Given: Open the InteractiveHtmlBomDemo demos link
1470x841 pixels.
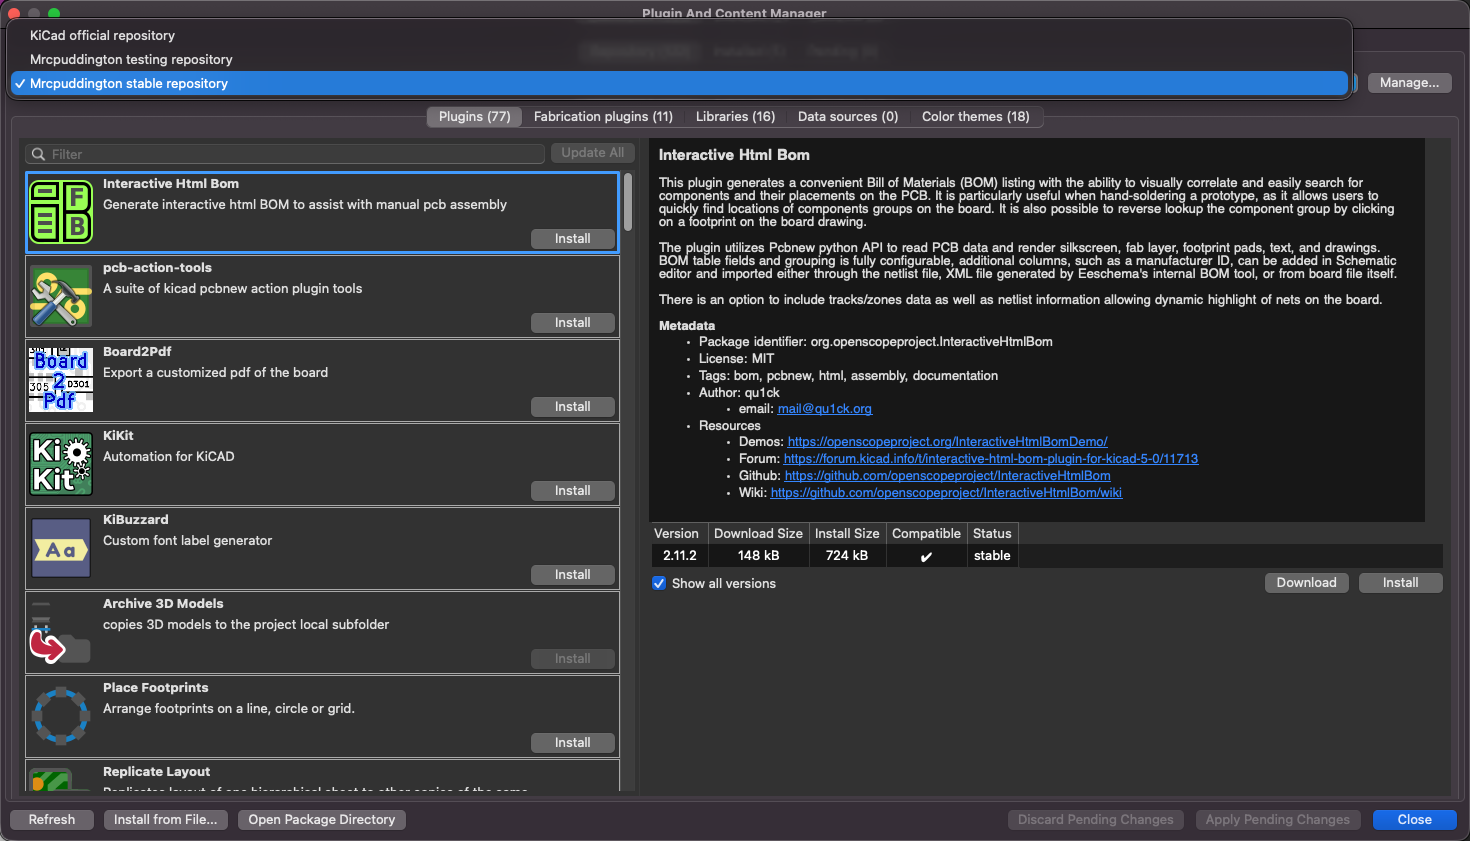Looking at the screenshot, I should (947, 442).
